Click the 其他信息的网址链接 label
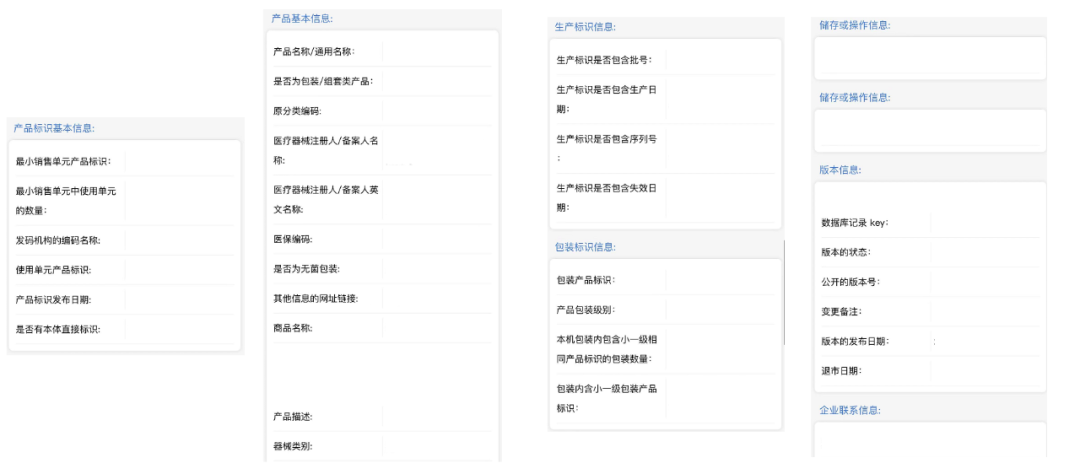This screenshot has height=474, width=1080. 315,298
